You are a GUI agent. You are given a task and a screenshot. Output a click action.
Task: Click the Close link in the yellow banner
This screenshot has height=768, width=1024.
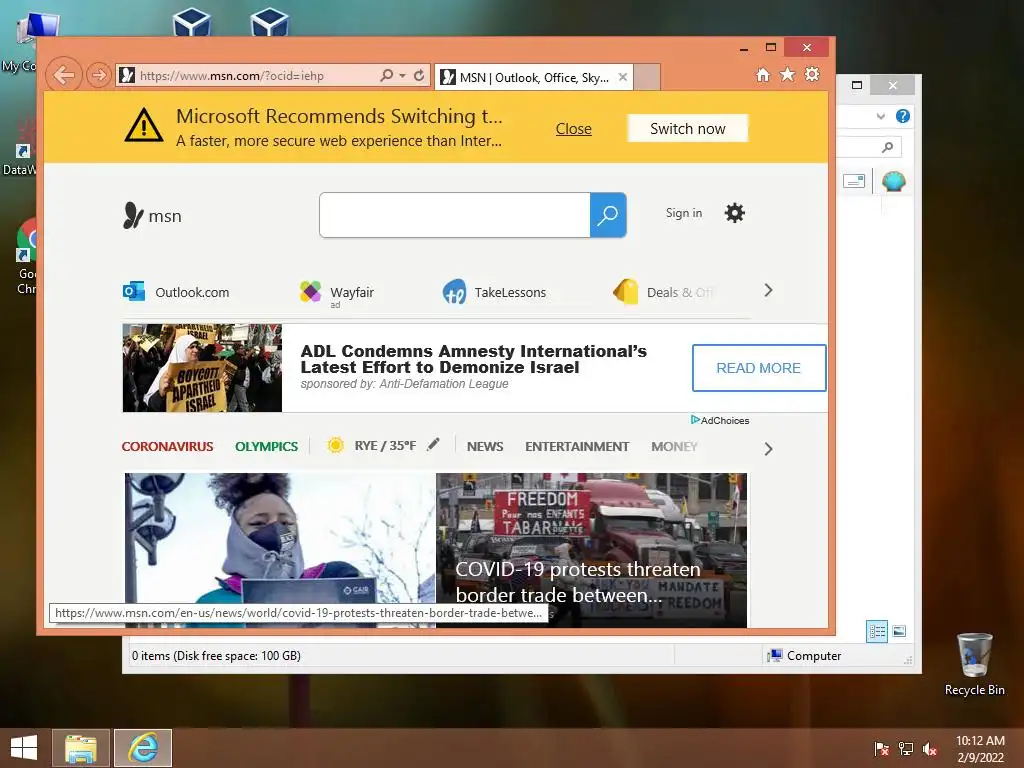[x=573, y=129]
